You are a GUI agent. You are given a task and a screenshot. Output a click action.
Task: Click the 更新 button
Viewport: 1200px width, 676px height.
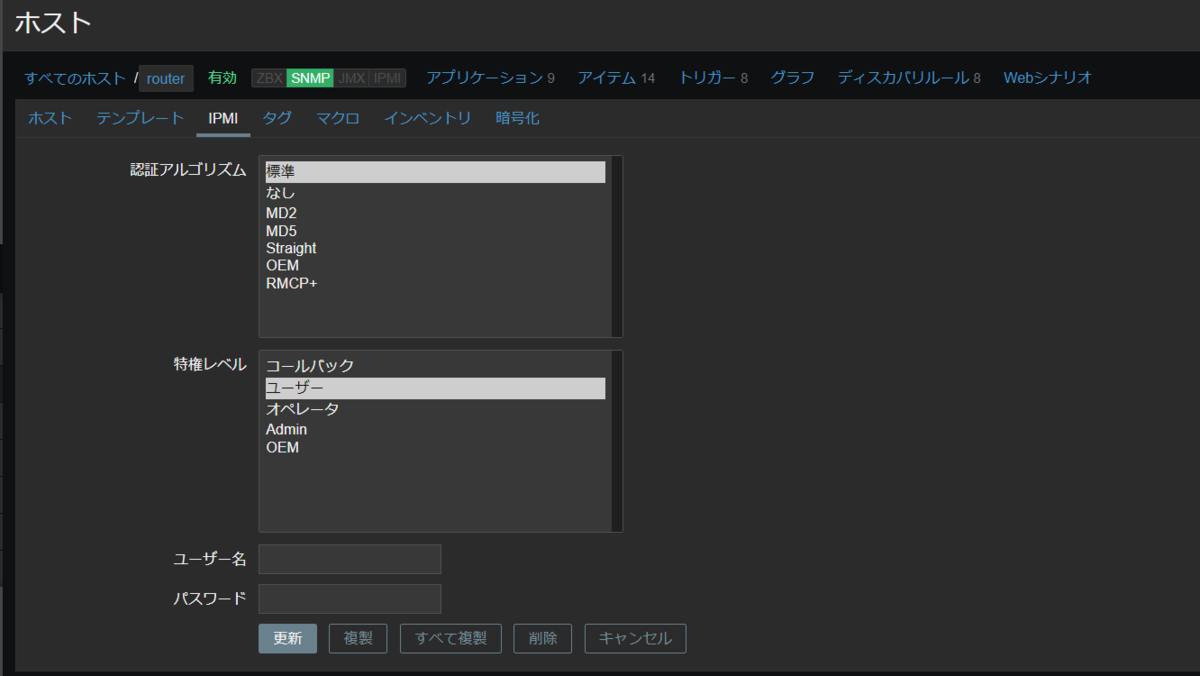pos(287,638)
